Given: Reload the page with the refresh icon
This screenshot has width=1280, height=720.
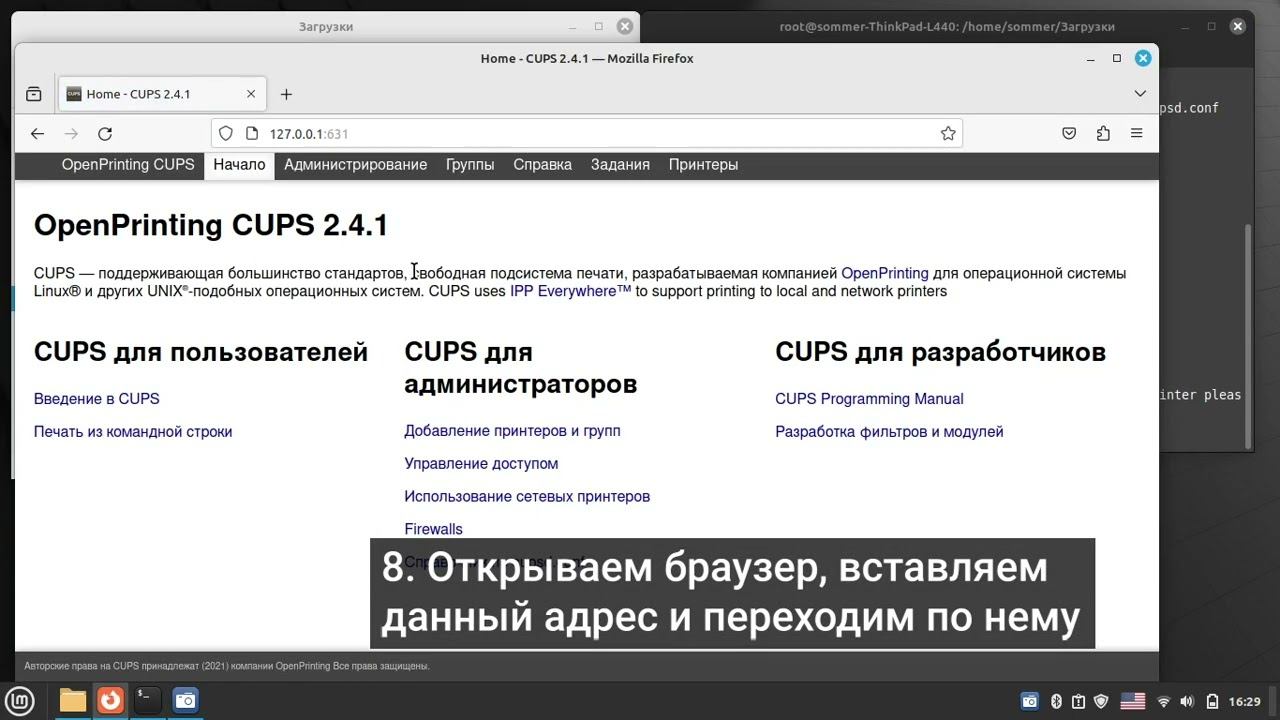Looking at the screenshot, I should 105,133.
